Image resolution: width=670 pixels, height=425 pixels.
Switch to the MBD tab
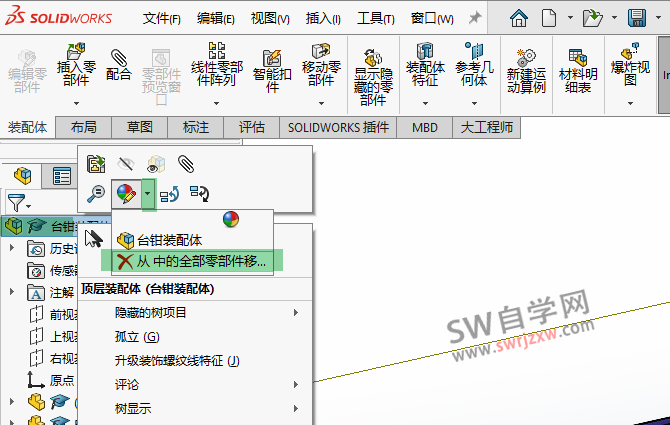425,127
